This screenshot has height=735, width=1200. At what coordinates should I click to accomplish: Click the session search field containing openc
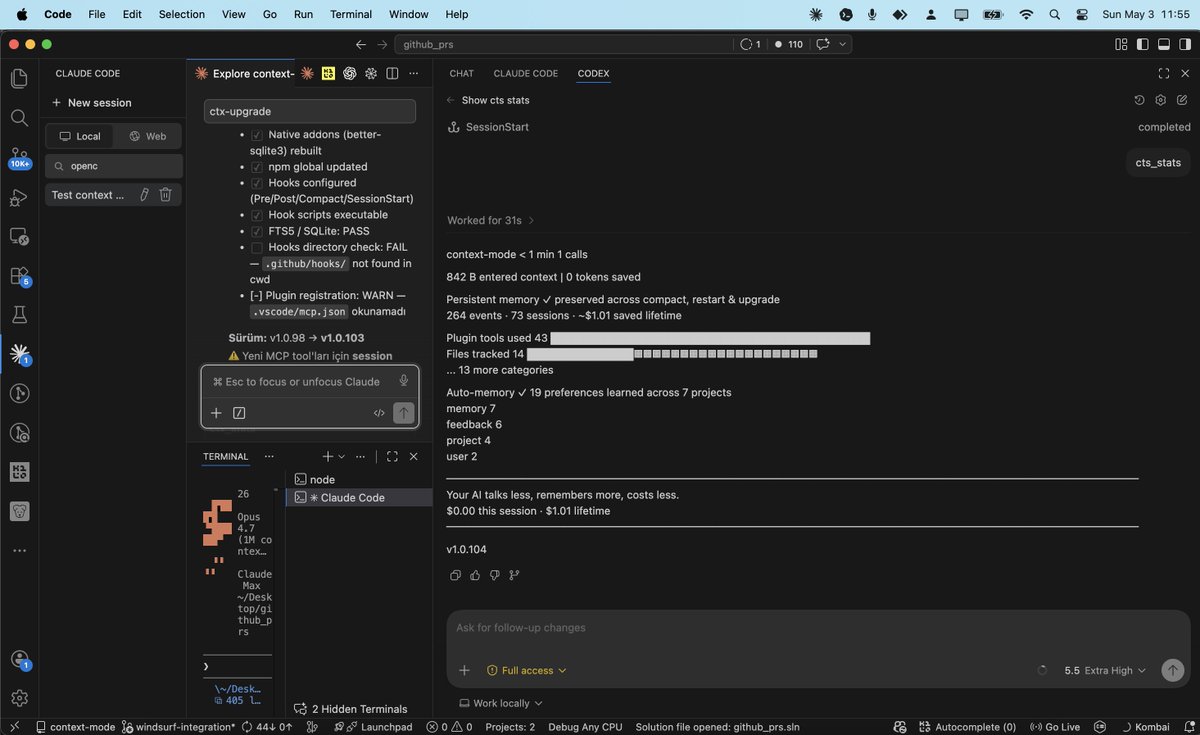(114, 166)
